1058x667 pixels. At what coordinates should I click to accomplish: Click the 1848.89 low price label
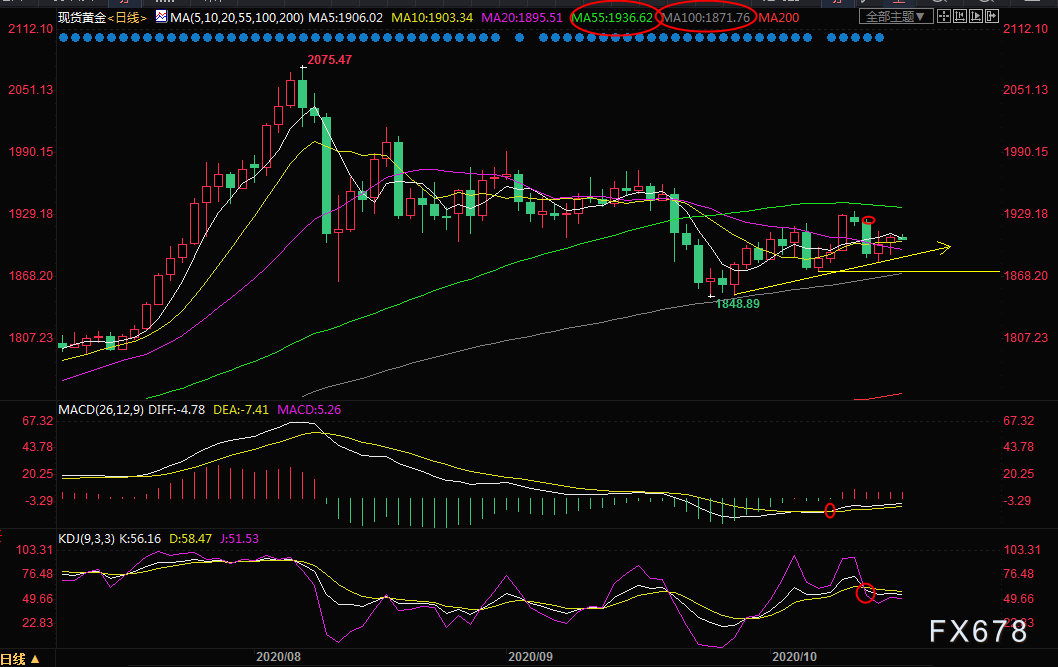click(738, 303)
